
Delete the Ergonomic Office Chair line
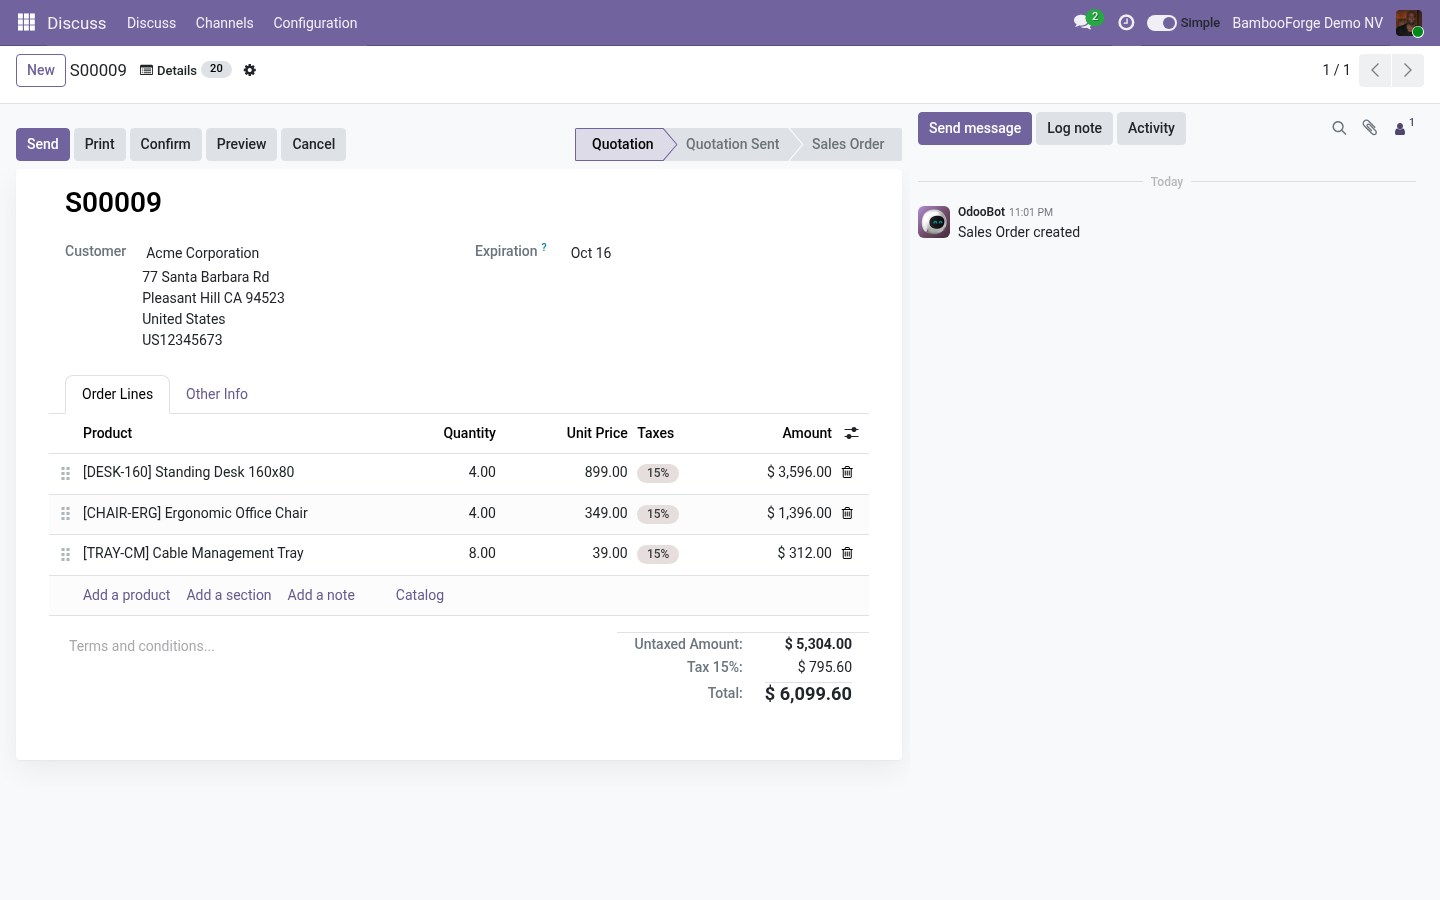[x=847, y=513]
